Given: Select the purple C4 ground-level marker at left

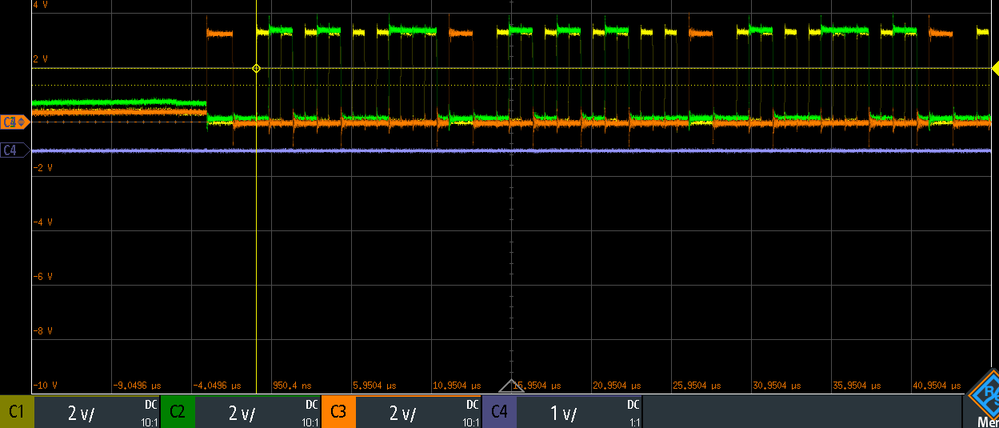Looking at the screenshot, I should coord(15,150).
